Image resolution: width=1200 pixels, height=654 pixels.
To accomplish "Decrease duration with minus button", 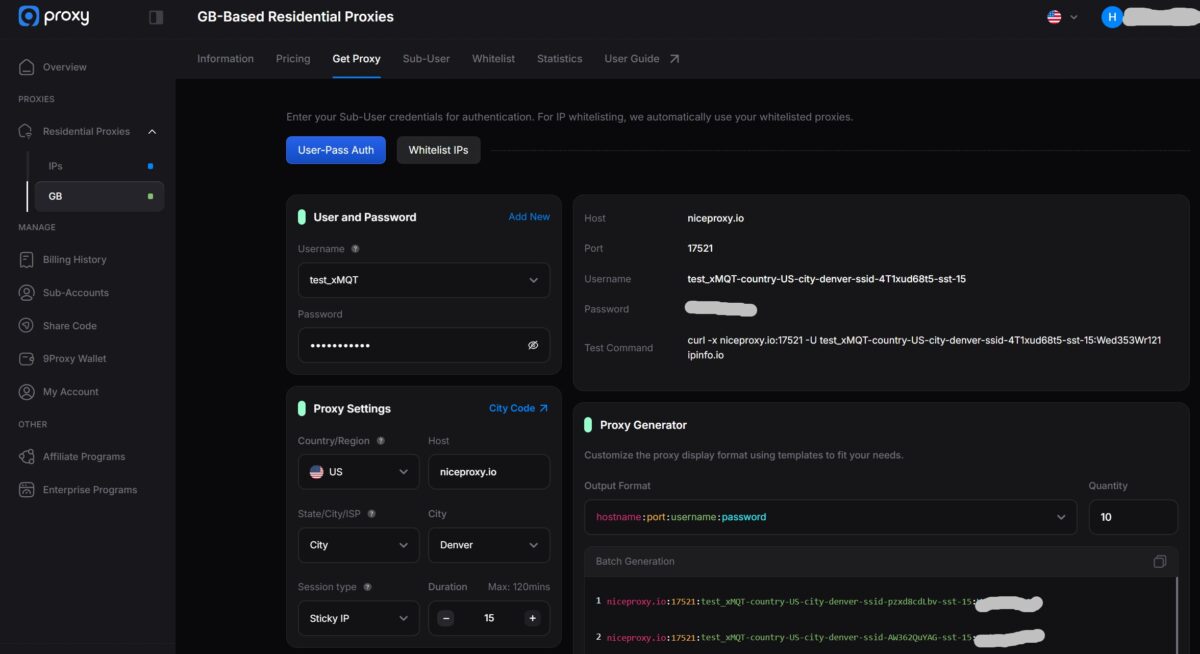I will click(446, 618).
